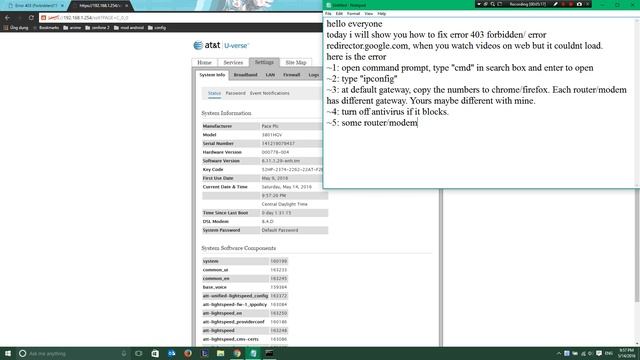
Task: Open Command Prompt taskbar icon
Action: pos(269,353)
